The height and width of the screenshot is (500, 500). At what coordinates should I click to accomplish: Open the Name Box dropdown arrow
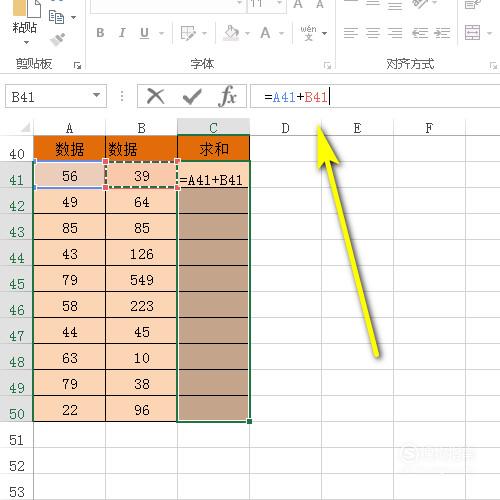(96, 95)
